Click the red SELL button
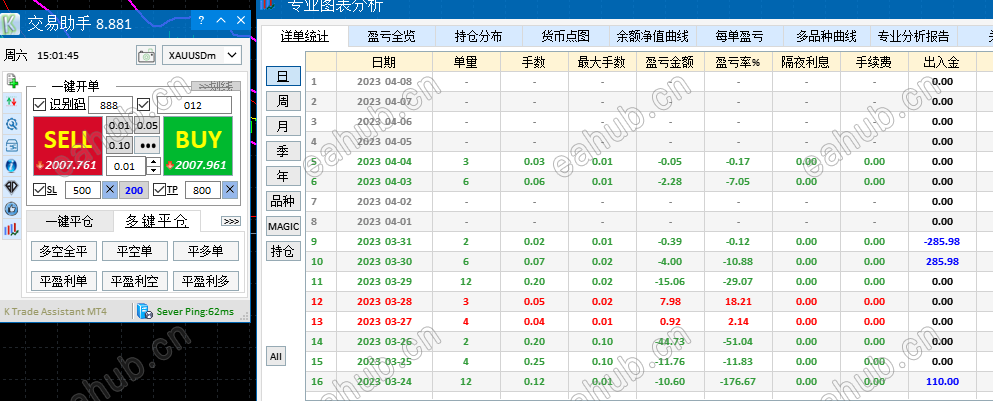This screenshot has width=993, height=401. tap(68, 146)
